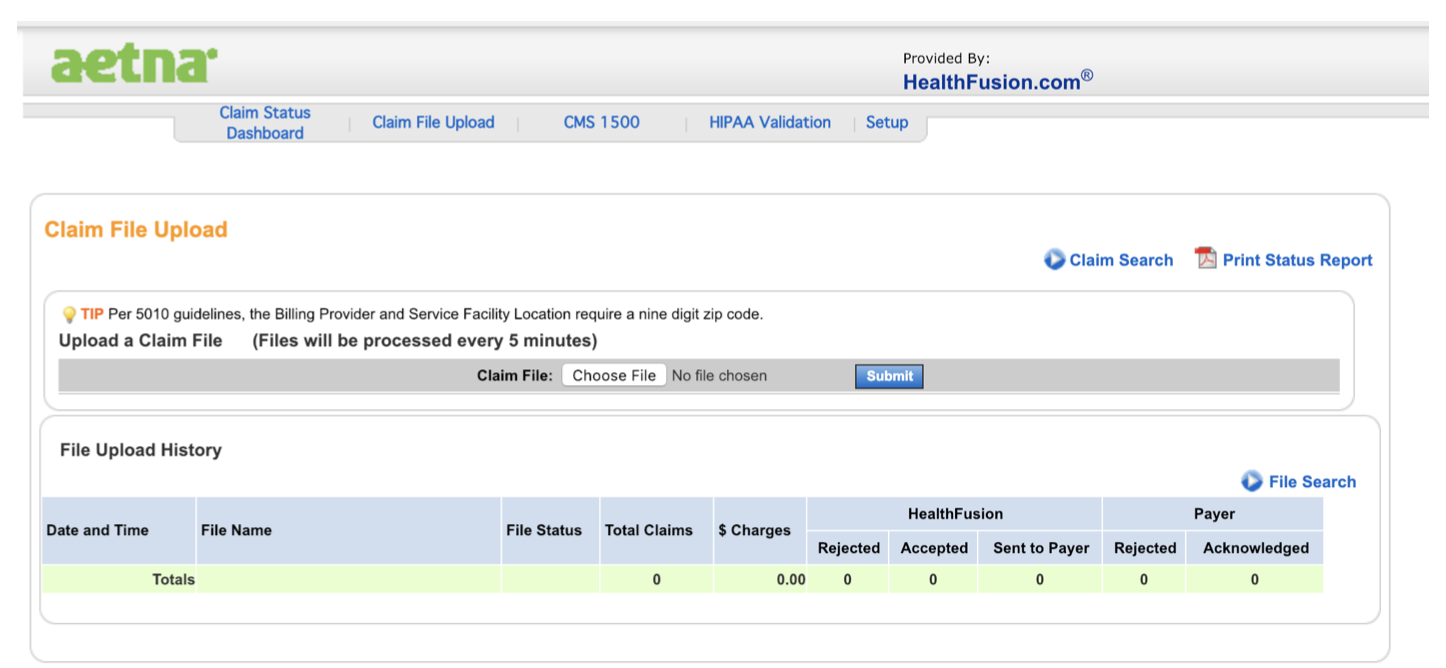The height and width of the screenshot is (668, 1446).
Task: Click the Payer Acknowledged column header
Action: pos(1254,547)
